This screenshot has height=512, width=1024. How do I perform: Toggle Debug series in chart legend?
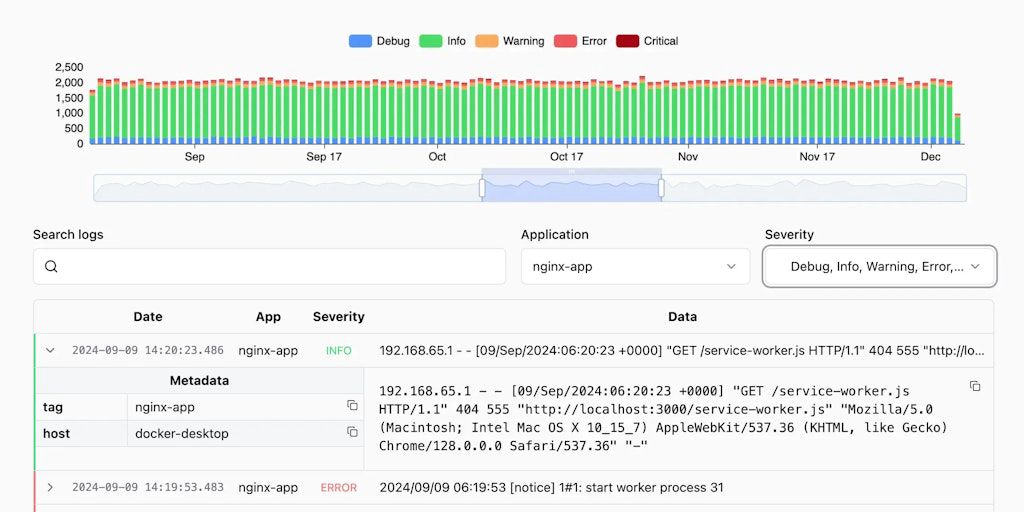379,41
